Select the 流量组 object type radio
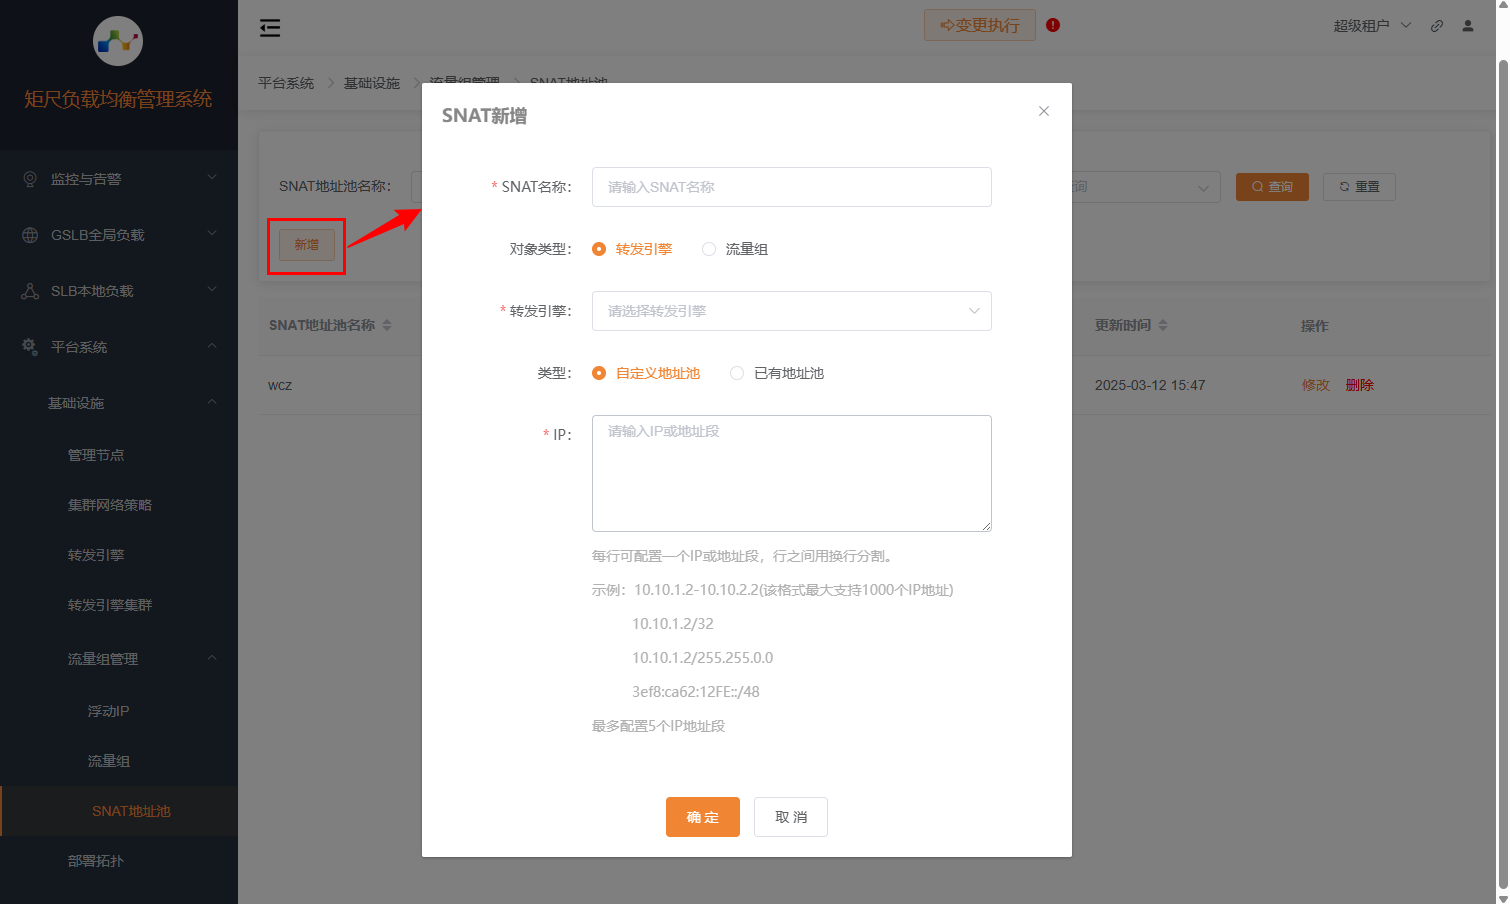The height and width of the screenshot is (904, 1510). (709, 249)
